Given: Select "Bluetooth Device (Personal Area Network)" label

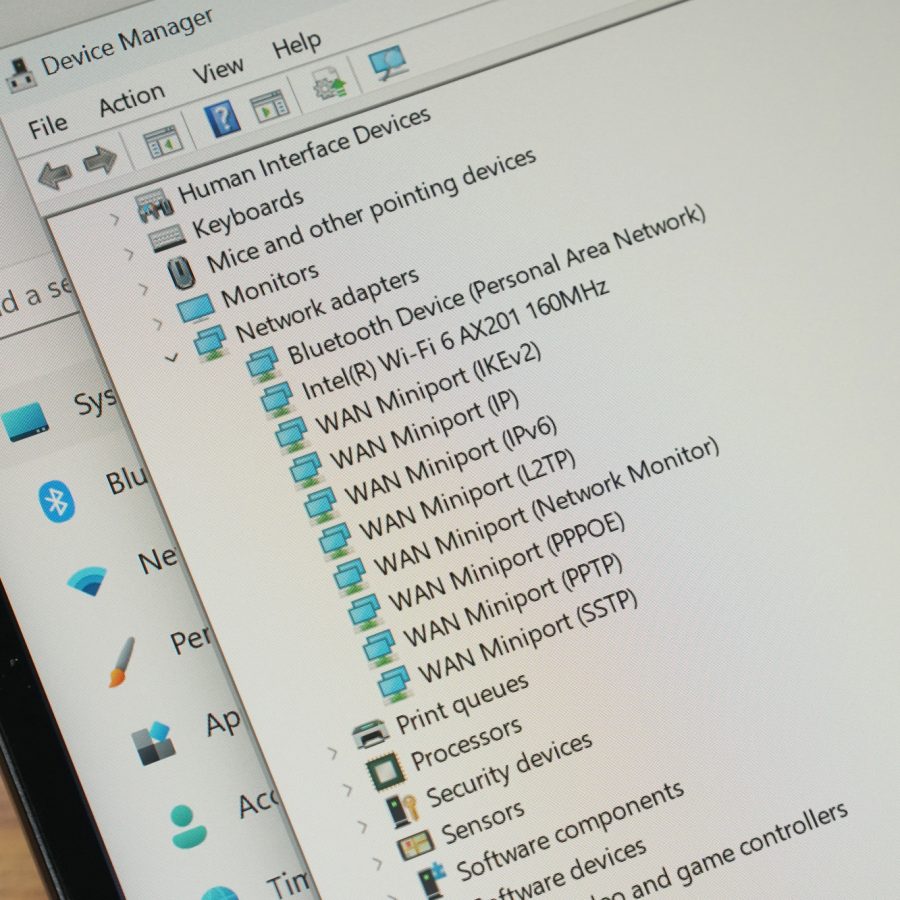Looking at the screenshot, I should point(496,285).
